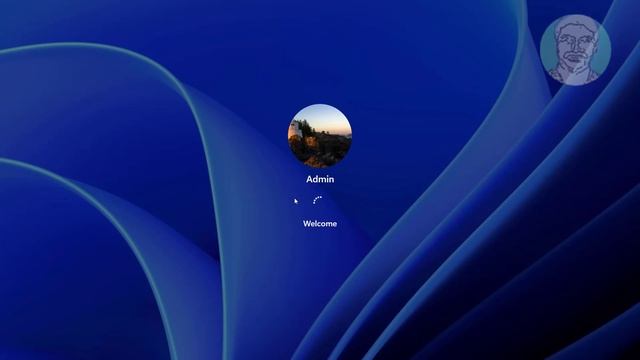640x360 pixels.
Task: Click the sketched face avatar overlay
Action: click(x=576, y=50)
